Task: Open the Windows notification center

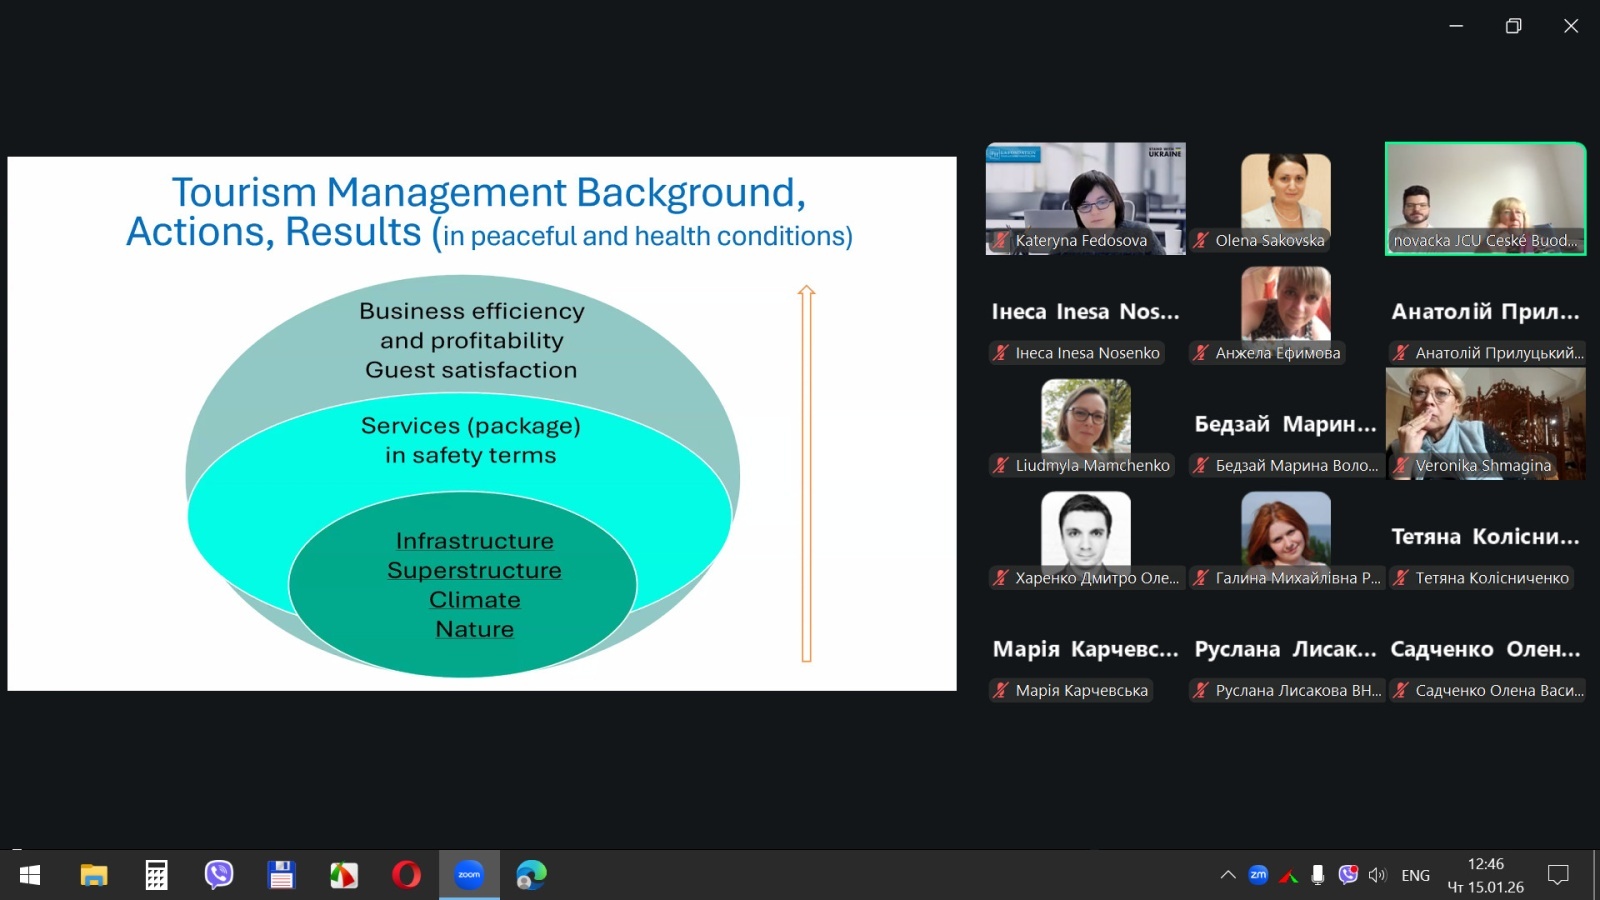Action: pyautogui.click(x=1558, y=875)
